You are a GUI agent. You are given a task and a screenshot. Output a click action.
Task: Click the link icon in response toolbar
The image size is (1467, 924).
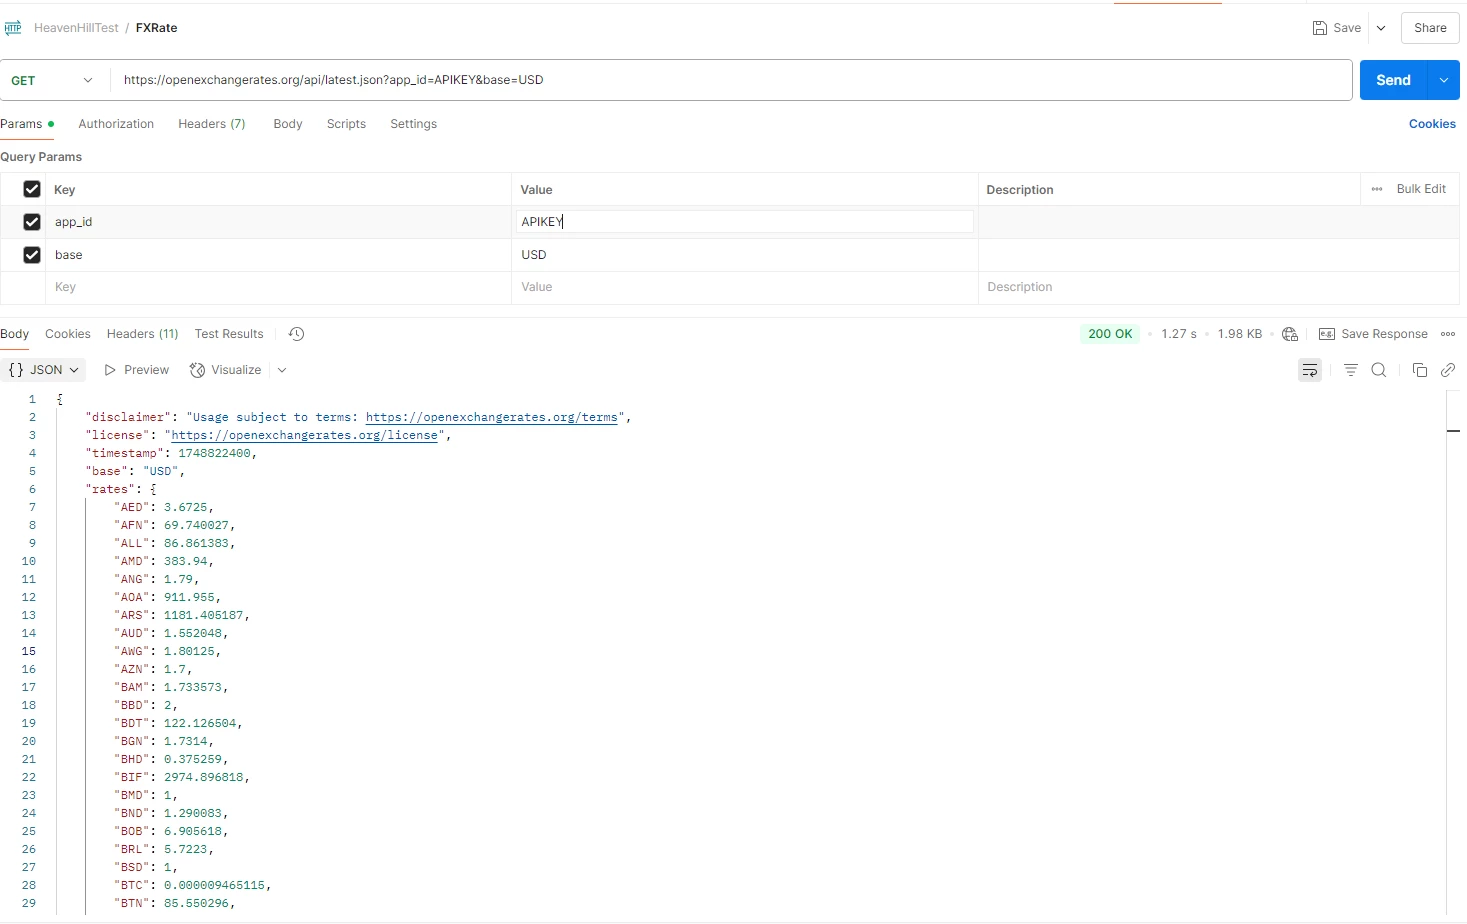point(1448,370)
